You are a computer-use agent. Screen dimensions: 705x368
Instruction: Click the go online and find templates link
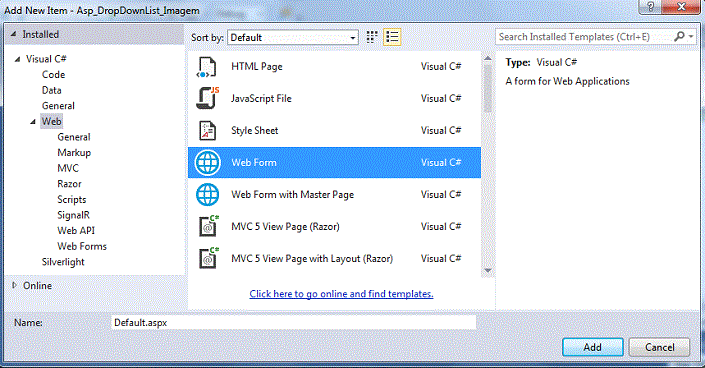[341, 294]
